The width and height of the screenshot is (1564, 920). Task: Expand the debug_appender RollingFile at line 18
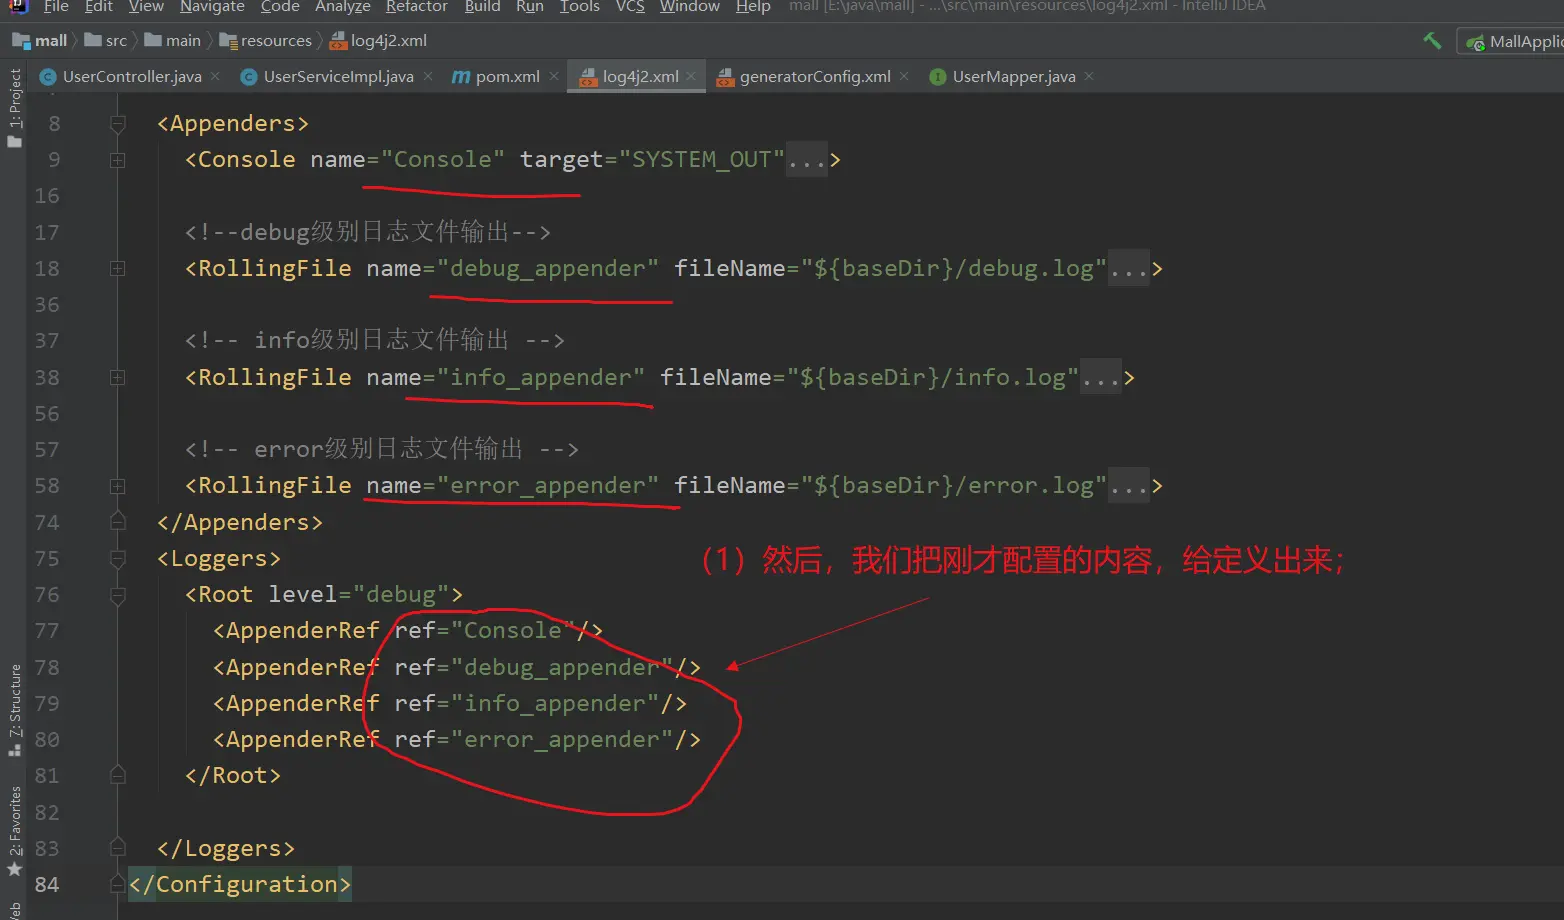point(117,269)
